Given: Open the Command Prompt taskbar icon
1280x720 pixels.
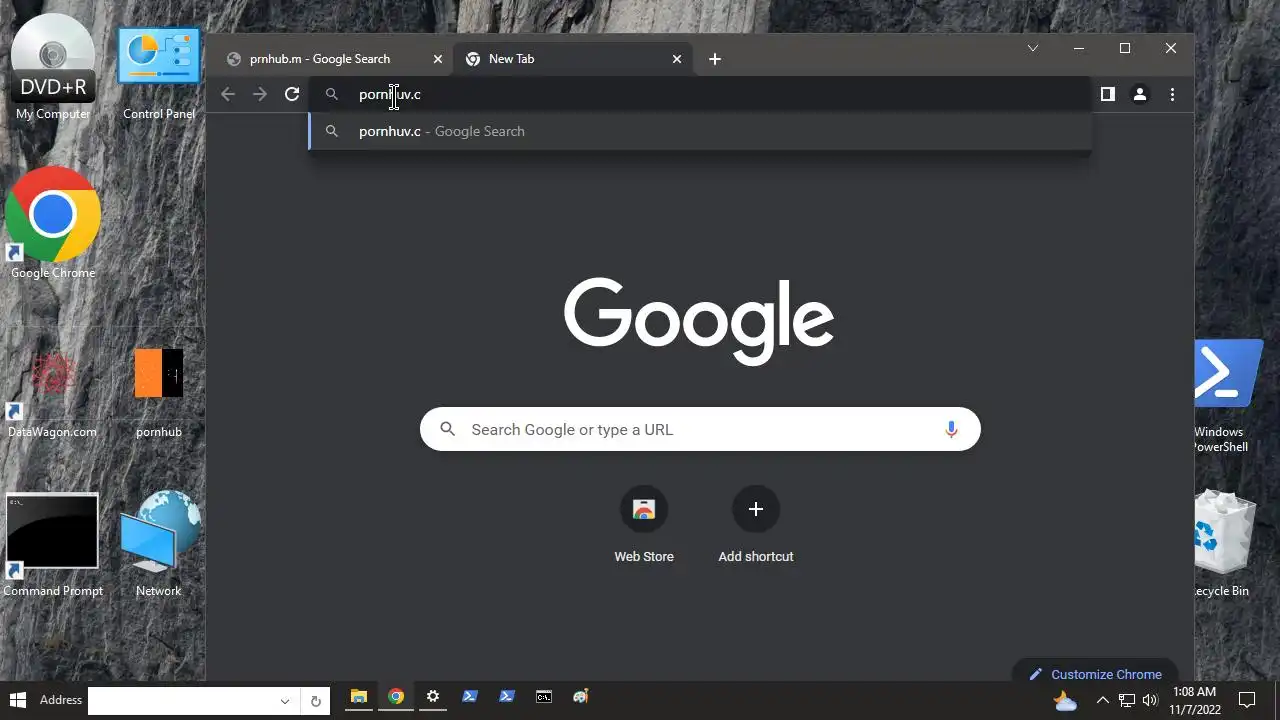Looking at the screenshot, I should pos(544,697).
